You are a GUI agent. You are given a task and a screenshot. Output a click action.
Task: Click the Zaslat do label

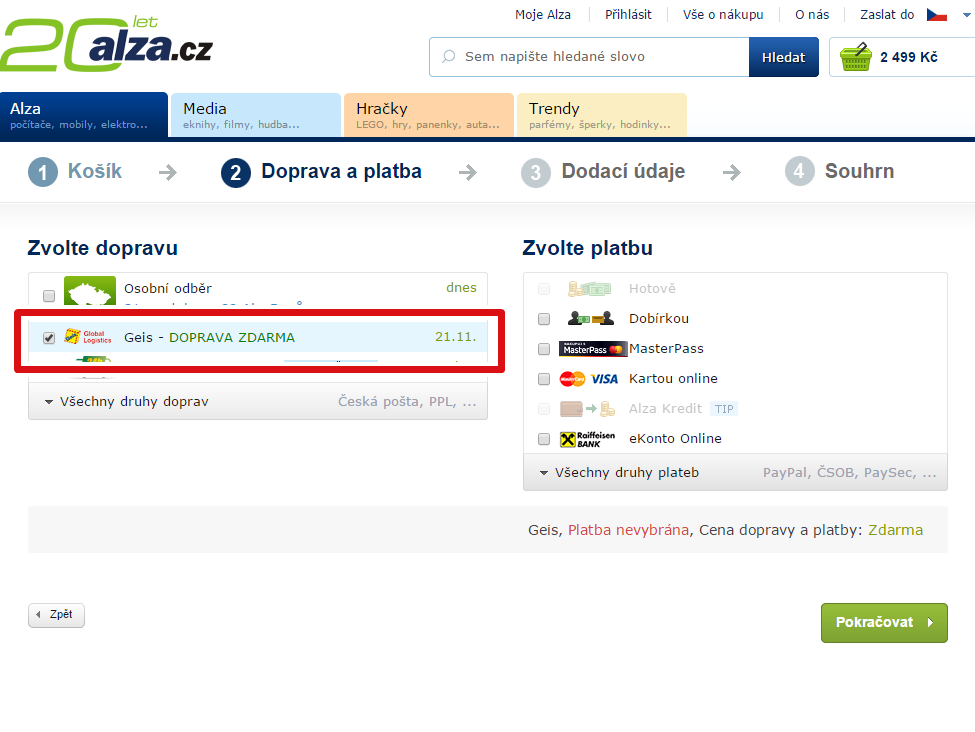(x=887, y=14)
